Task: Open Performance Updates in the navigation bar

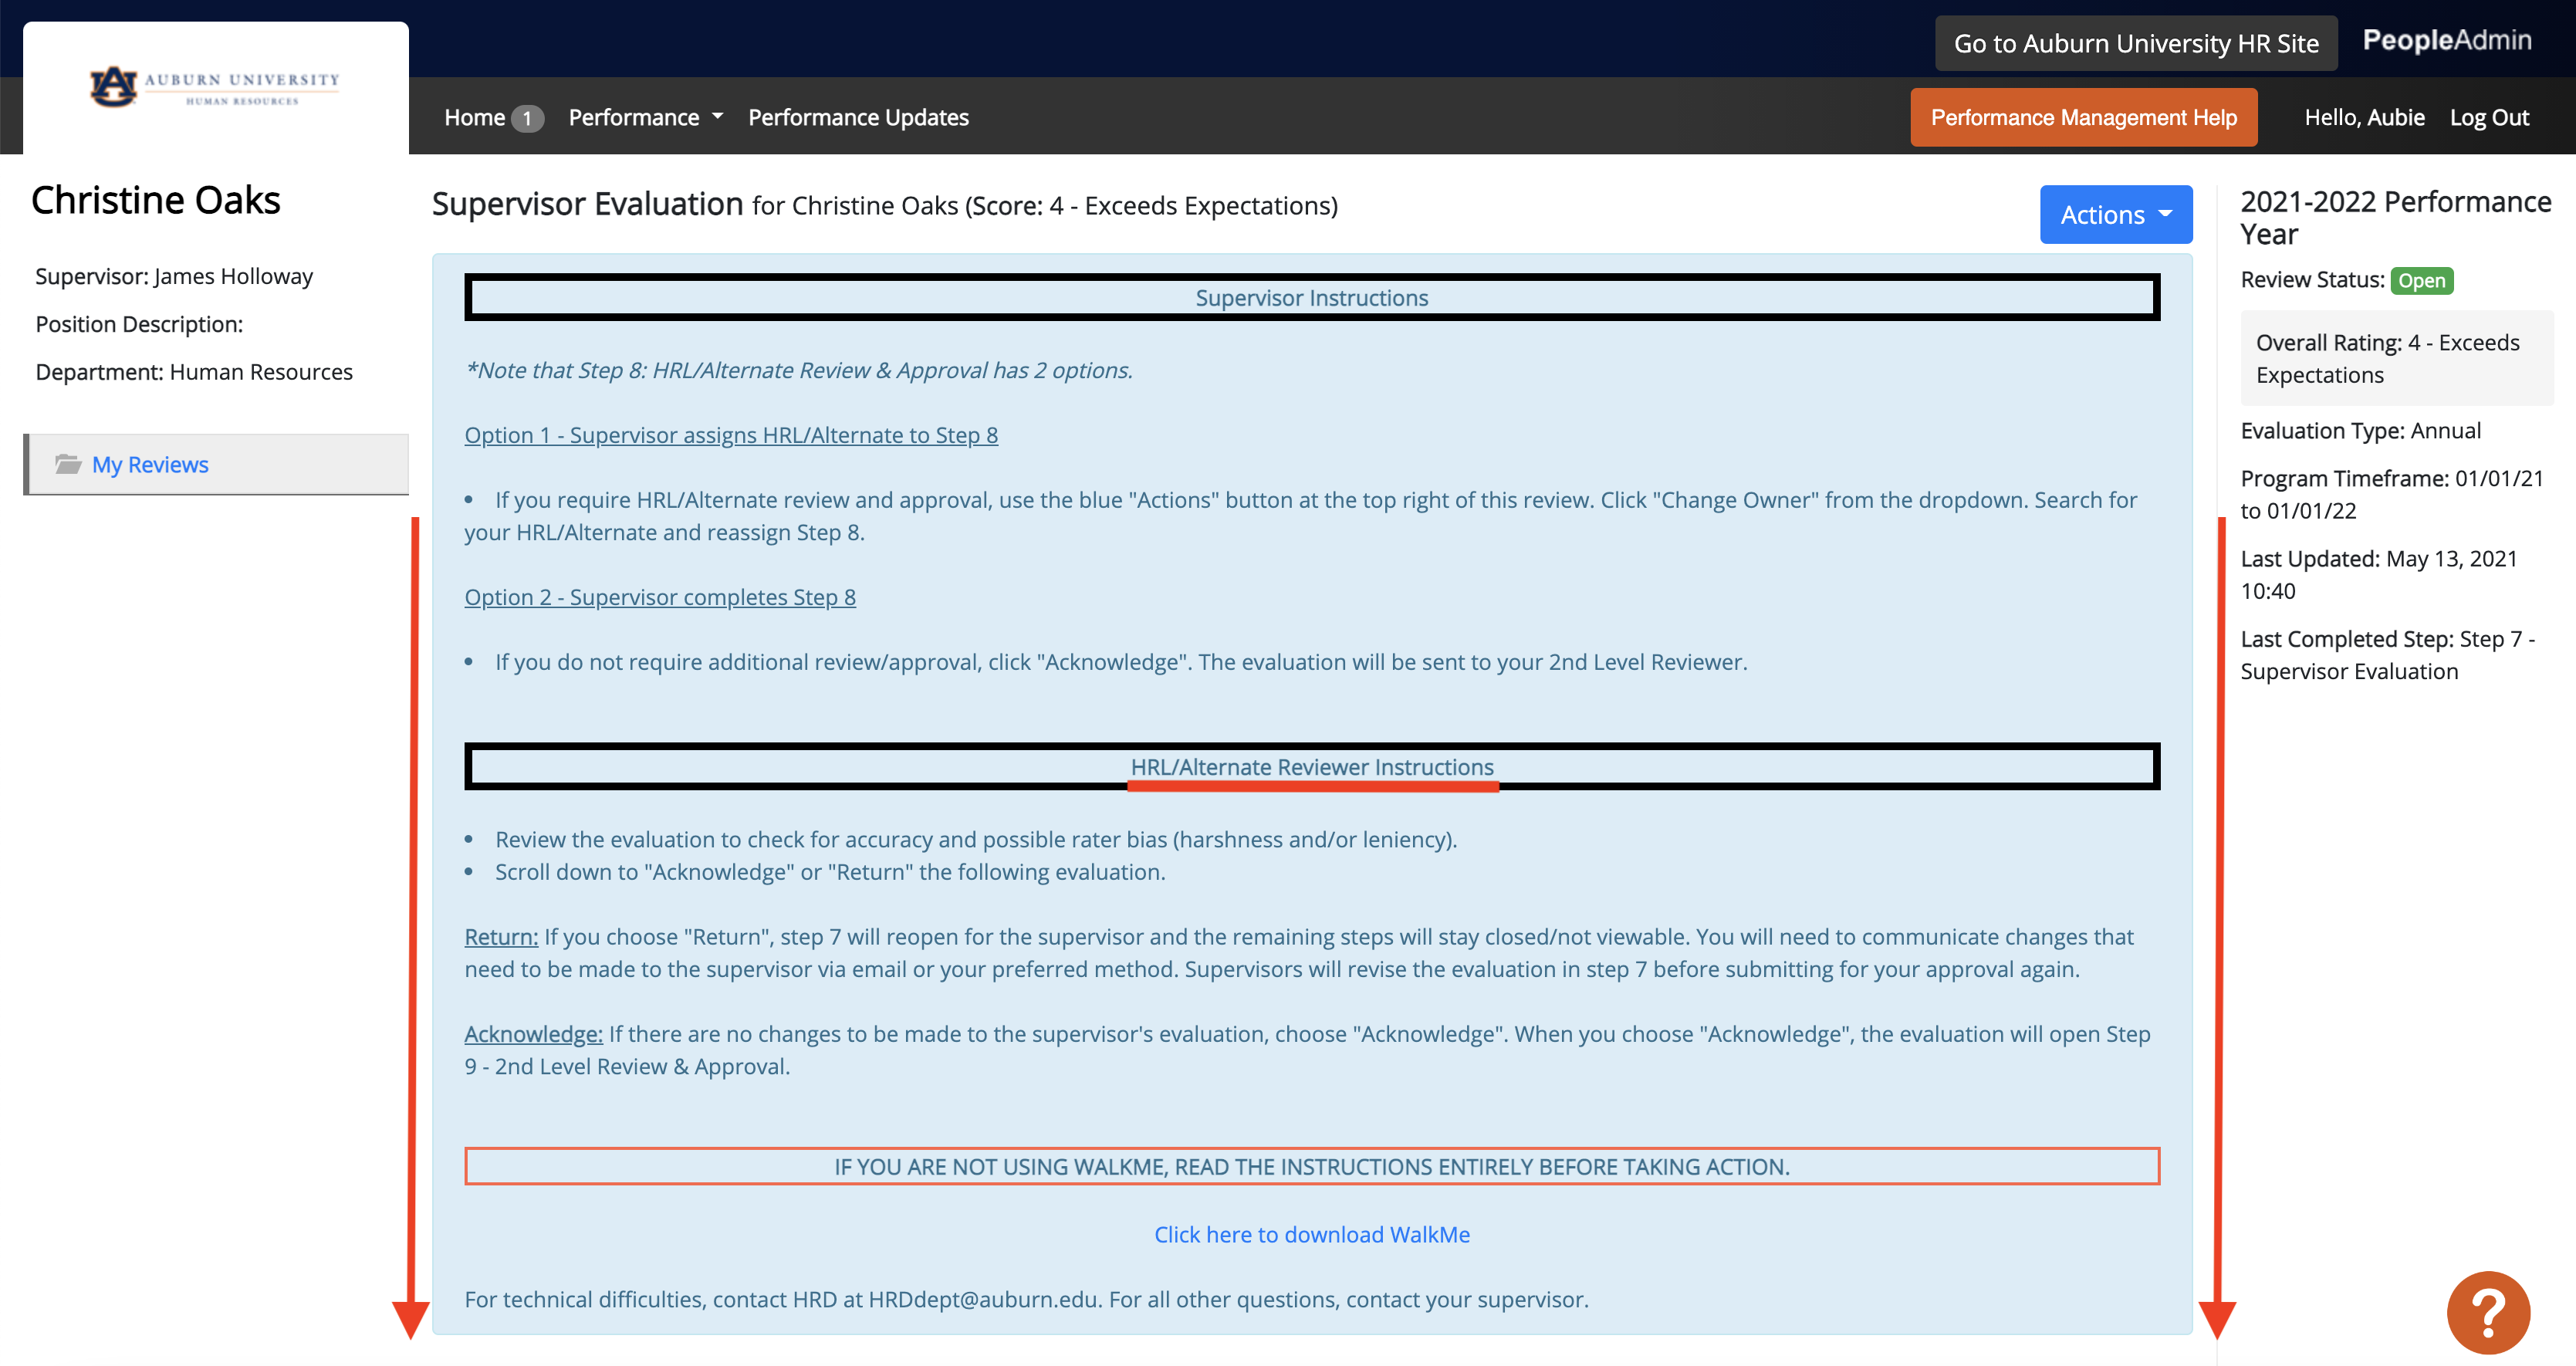Action: point(858,117)
